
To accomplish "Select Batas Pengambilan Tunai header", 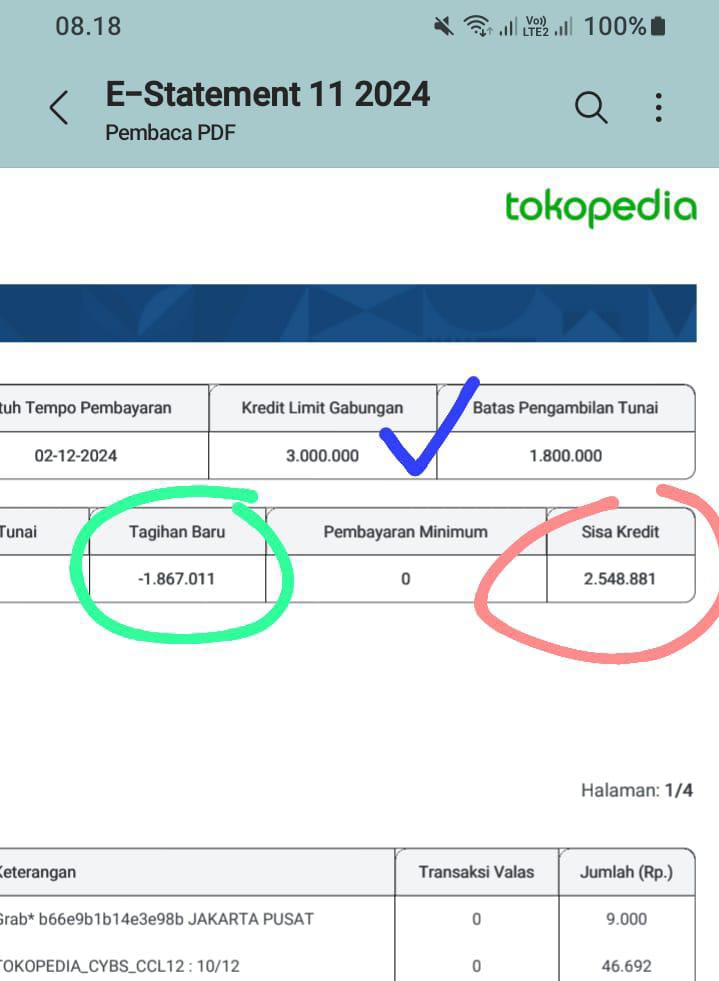I will click(565, 408).
